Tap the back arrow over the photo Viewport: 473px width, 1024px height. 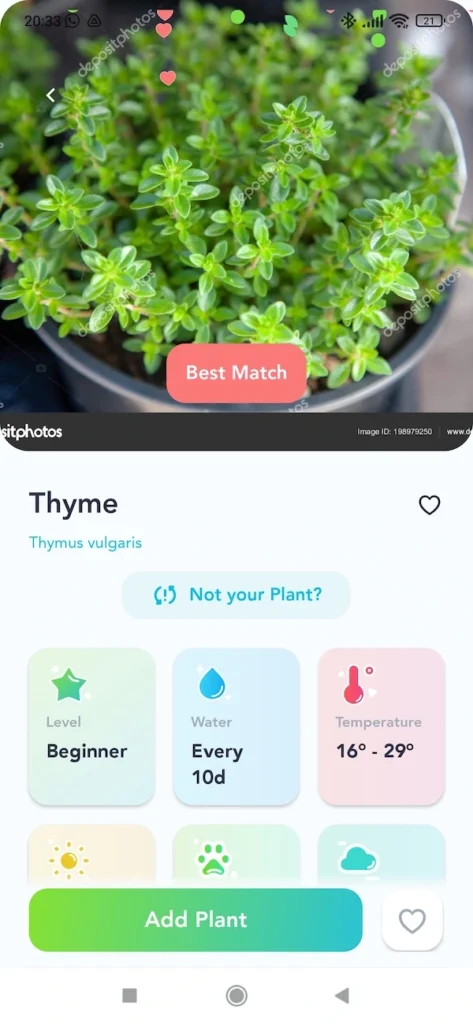(50, 95)
